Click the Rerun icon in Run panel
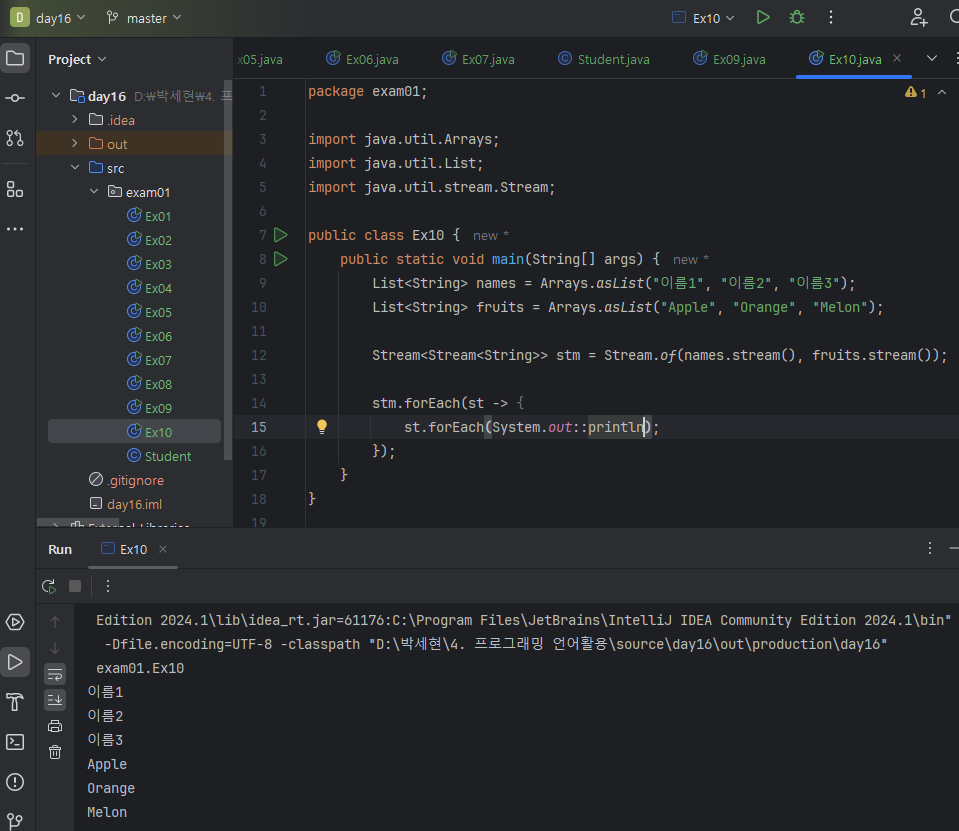The image size is (959, 831). coord(48,586)
